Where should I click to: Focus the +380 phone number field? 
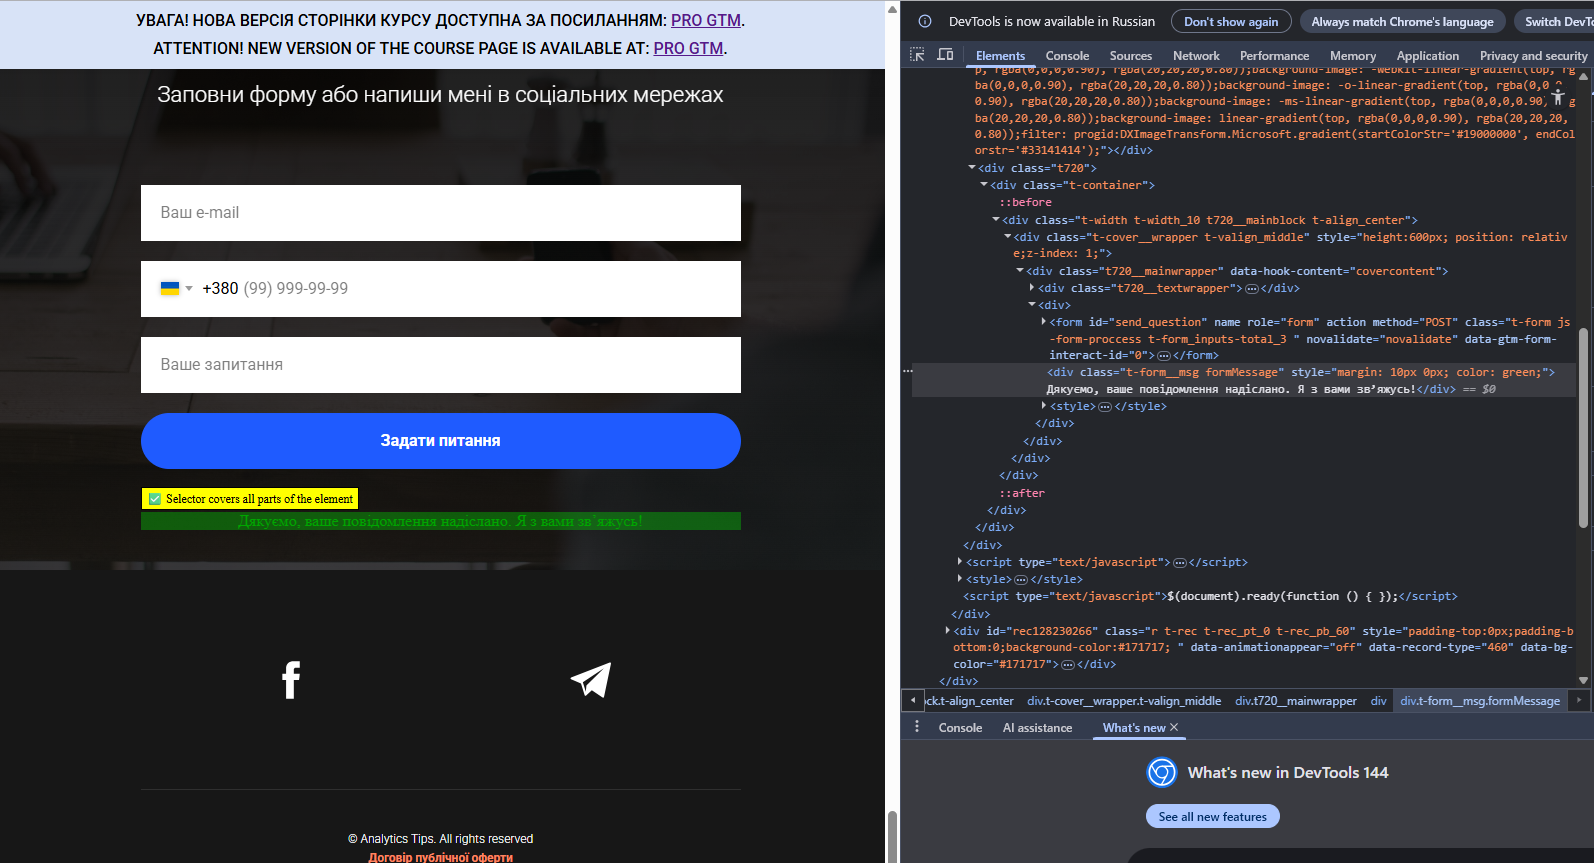pyautogui.click(x=441, y=289)
